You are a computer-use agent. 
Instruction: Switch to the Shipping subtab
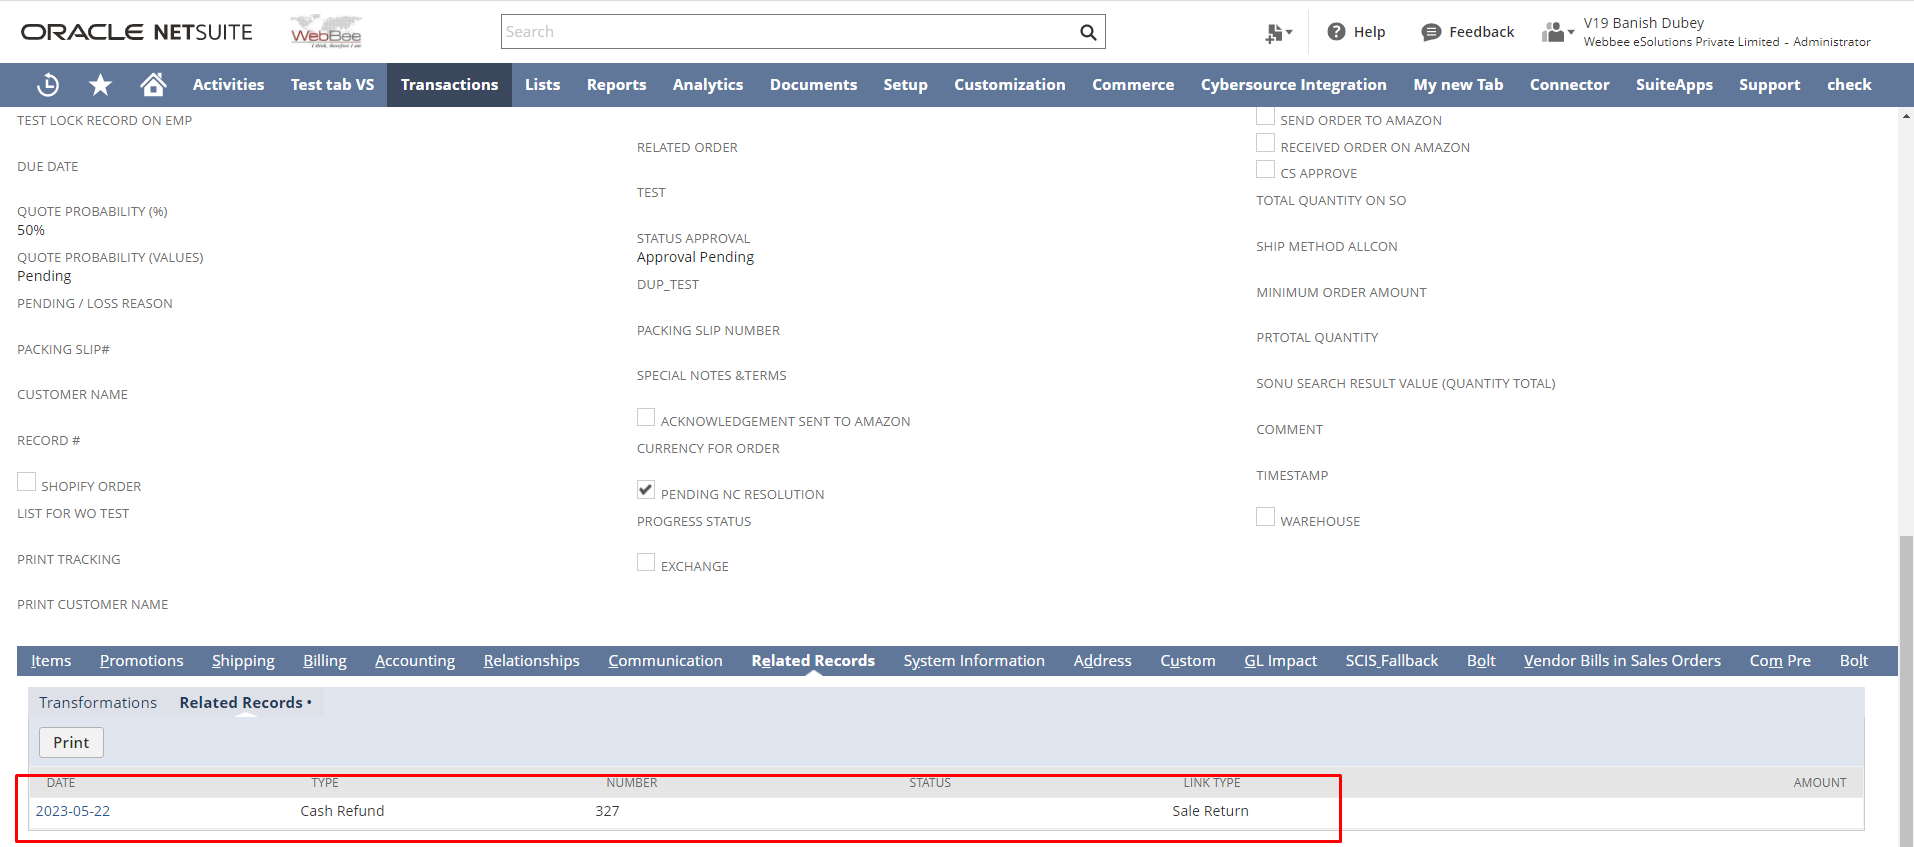243,660
